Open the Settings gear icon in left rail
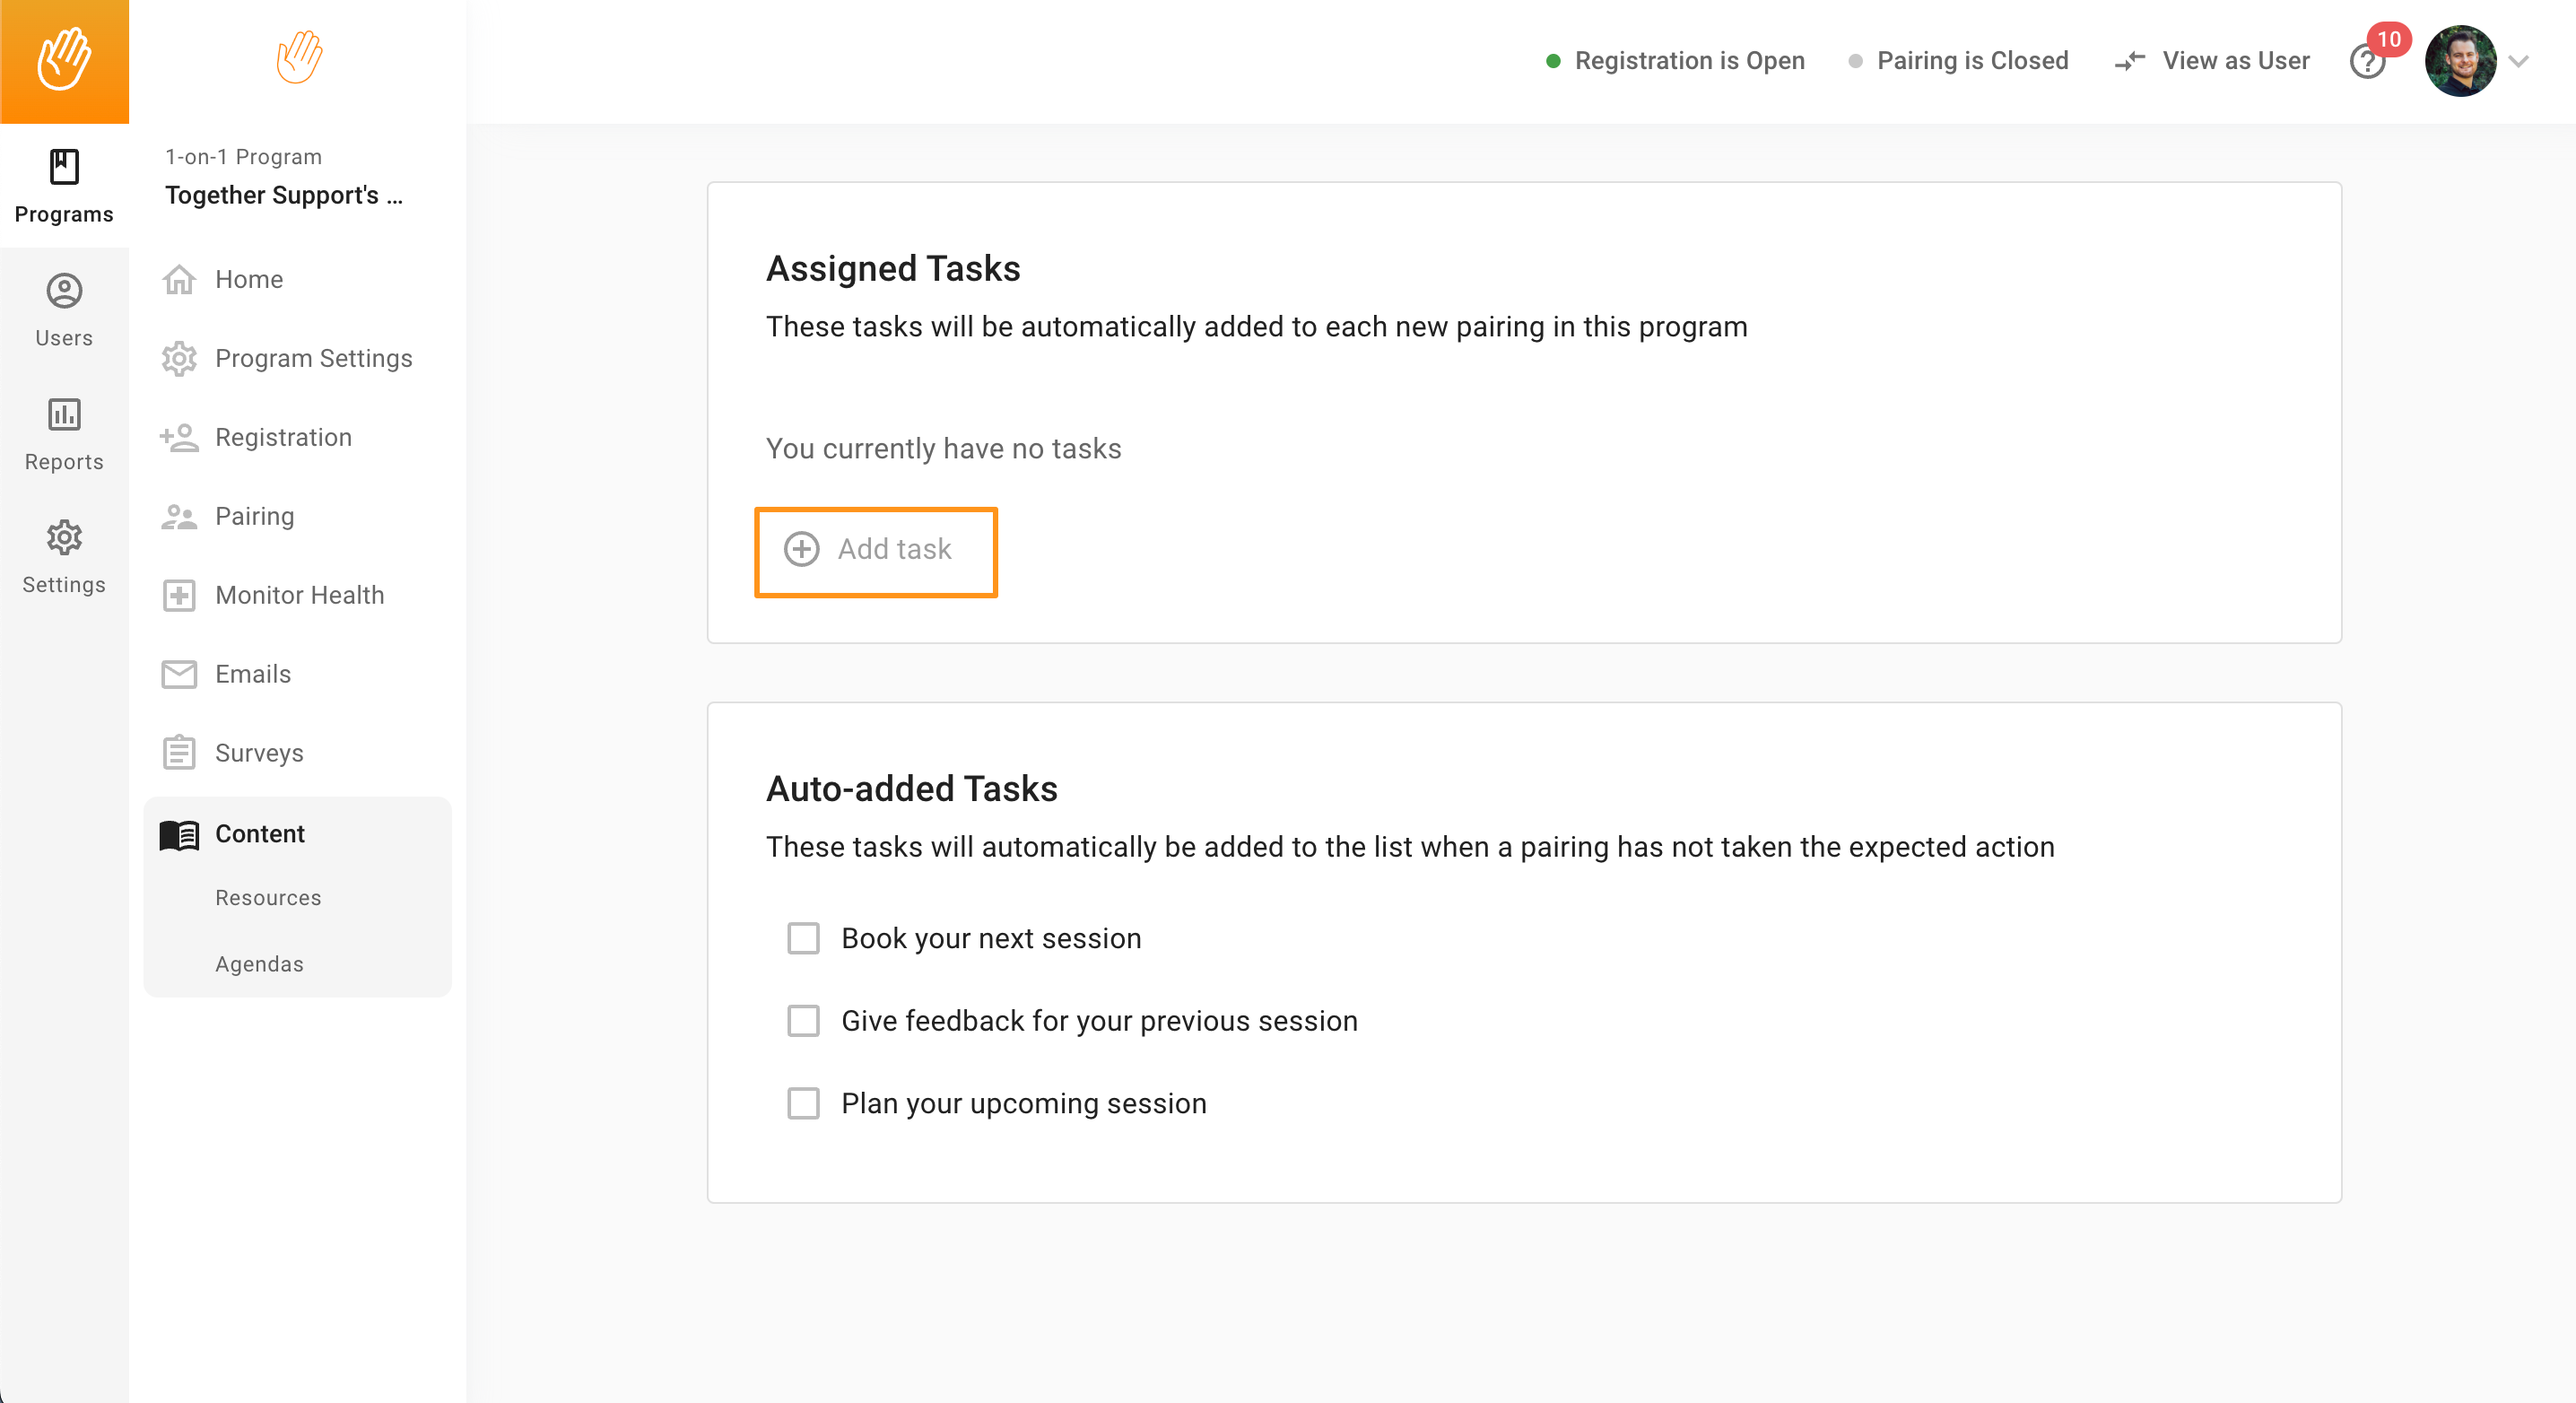Screen dimensions: 2576x1403 (x=64, y=538)
